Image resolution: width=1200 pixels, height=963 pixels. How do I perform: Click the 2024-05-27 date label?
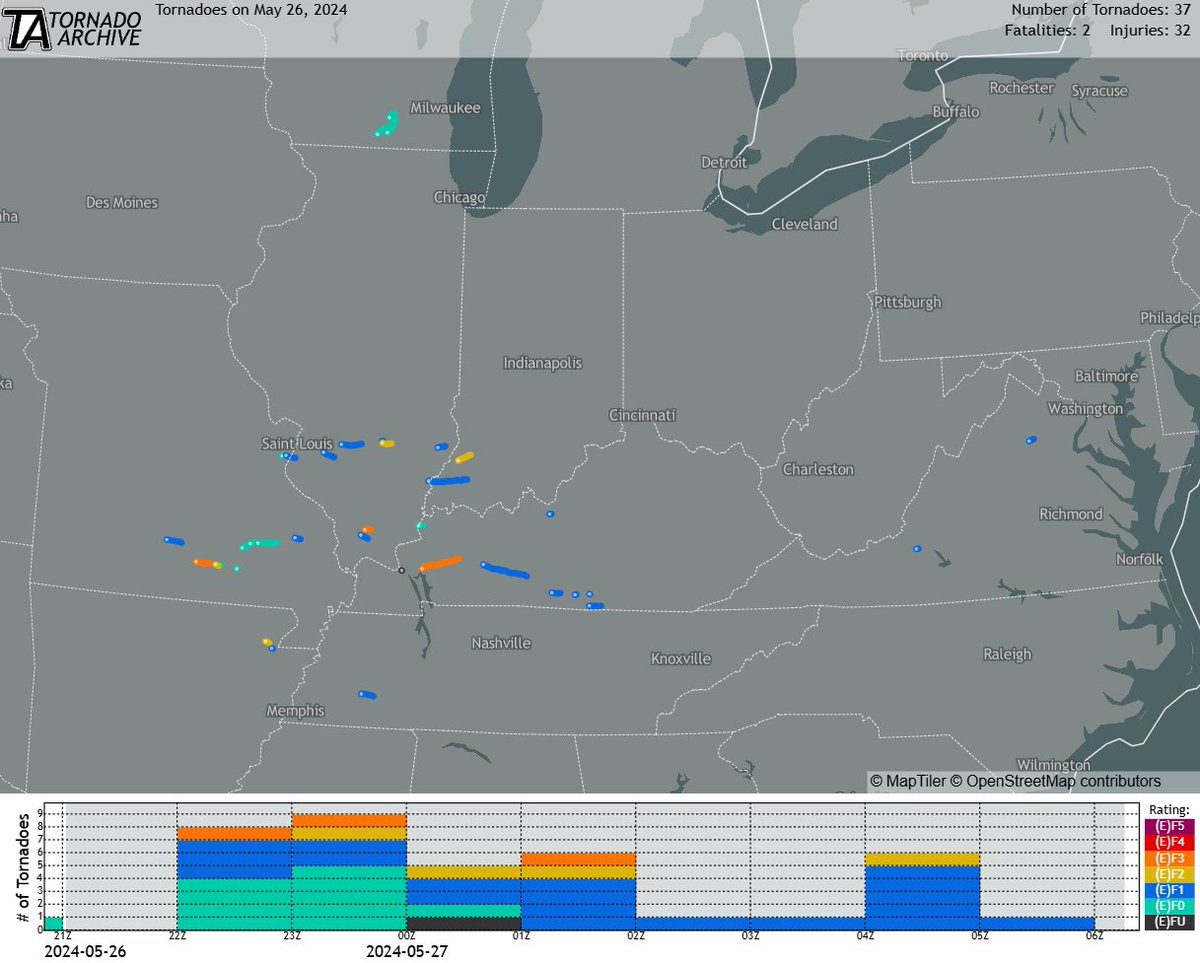point(407,953)
